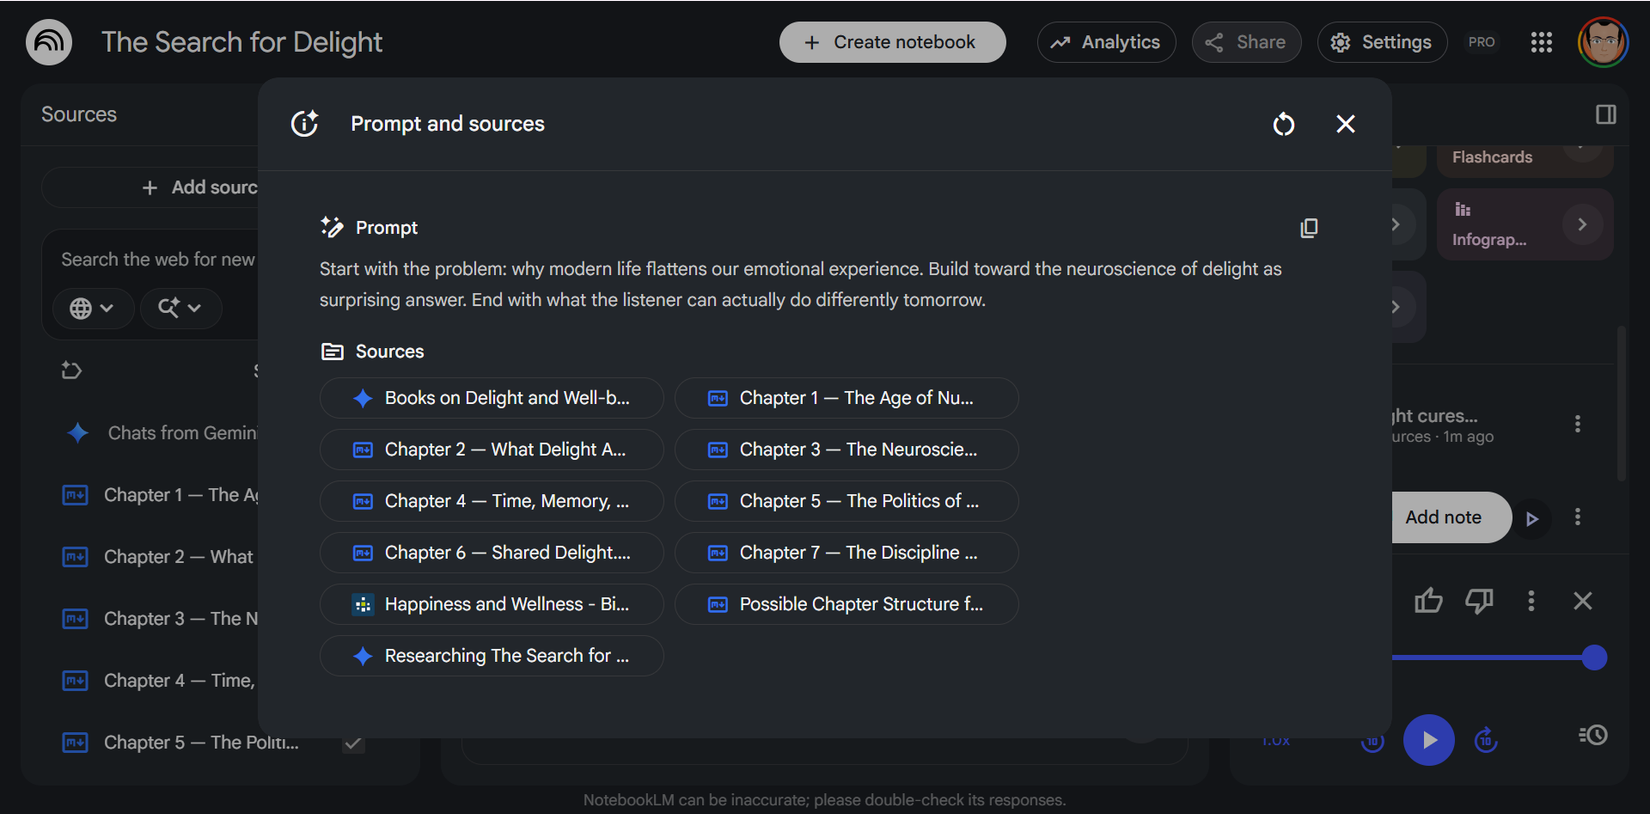This screenshot has width=1650, height=814.
Task: Click the Gemini star icon for Chats from Gemini
Action: (78, 433)
